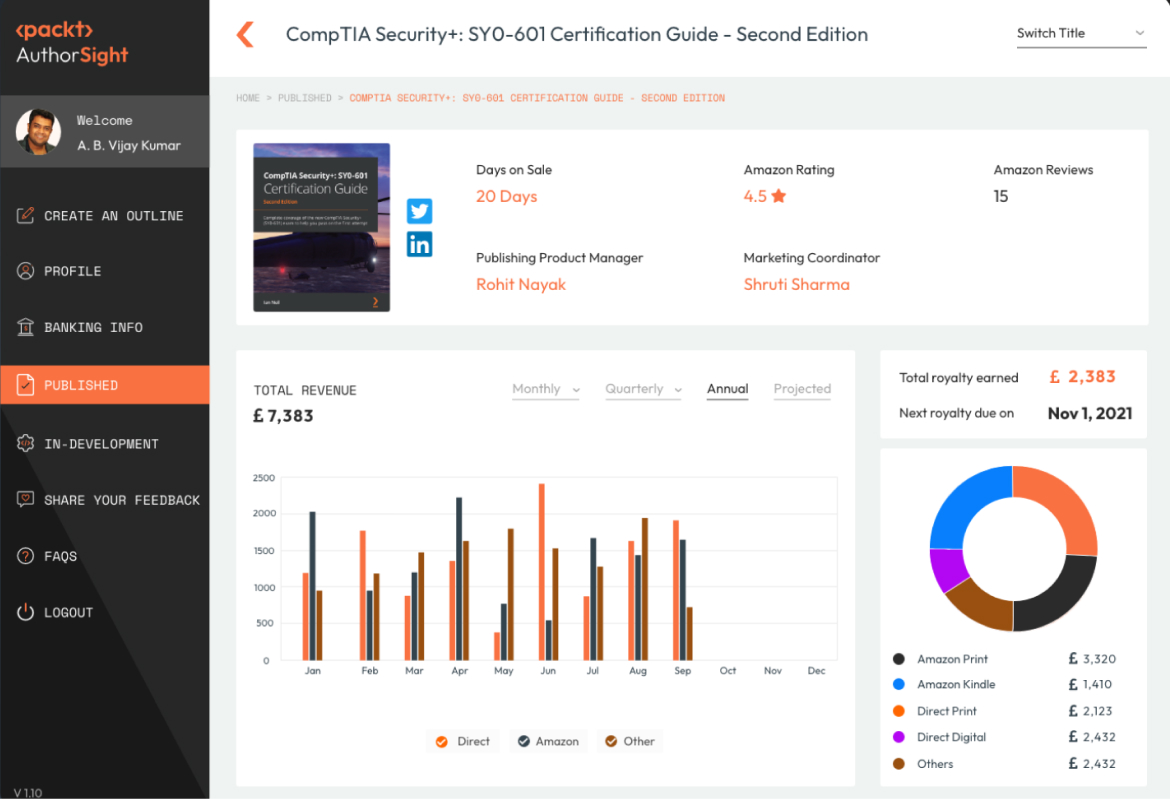The image size is (1170, 799).
Task: Click the orange back arrow icon
Action: point(245,35)
